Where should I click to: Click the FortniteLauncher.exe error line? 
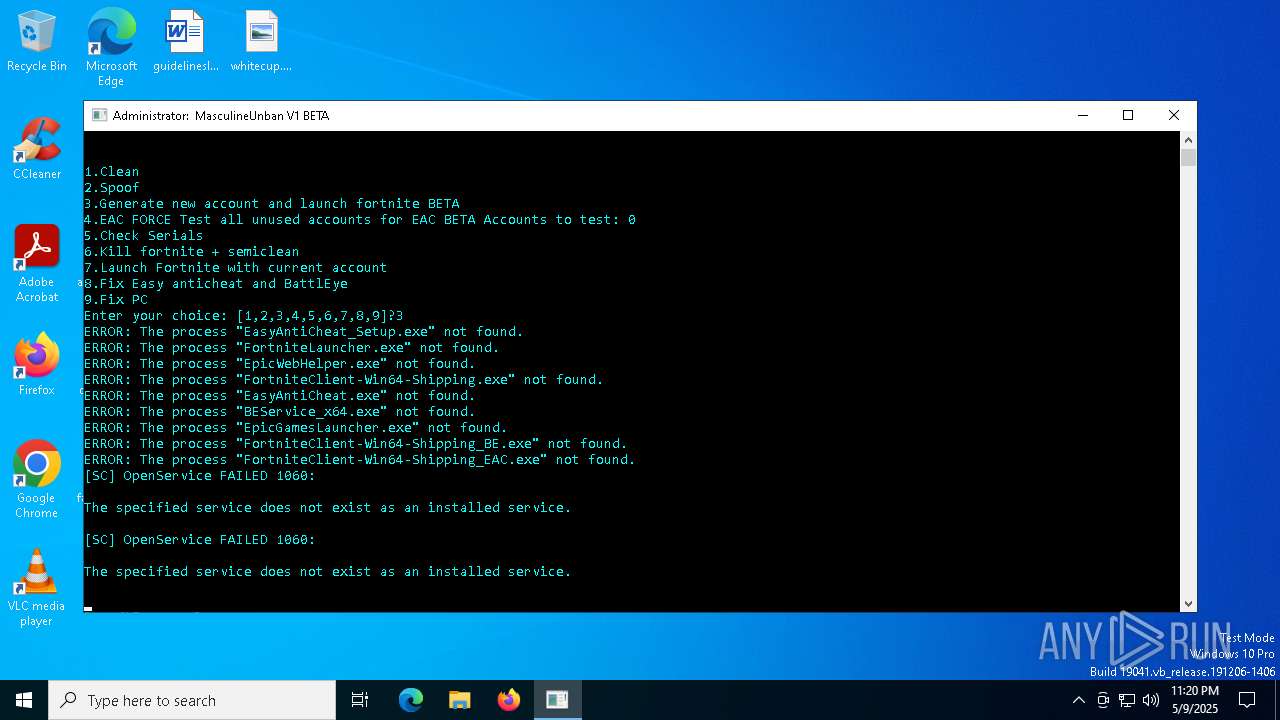point(292,348)
